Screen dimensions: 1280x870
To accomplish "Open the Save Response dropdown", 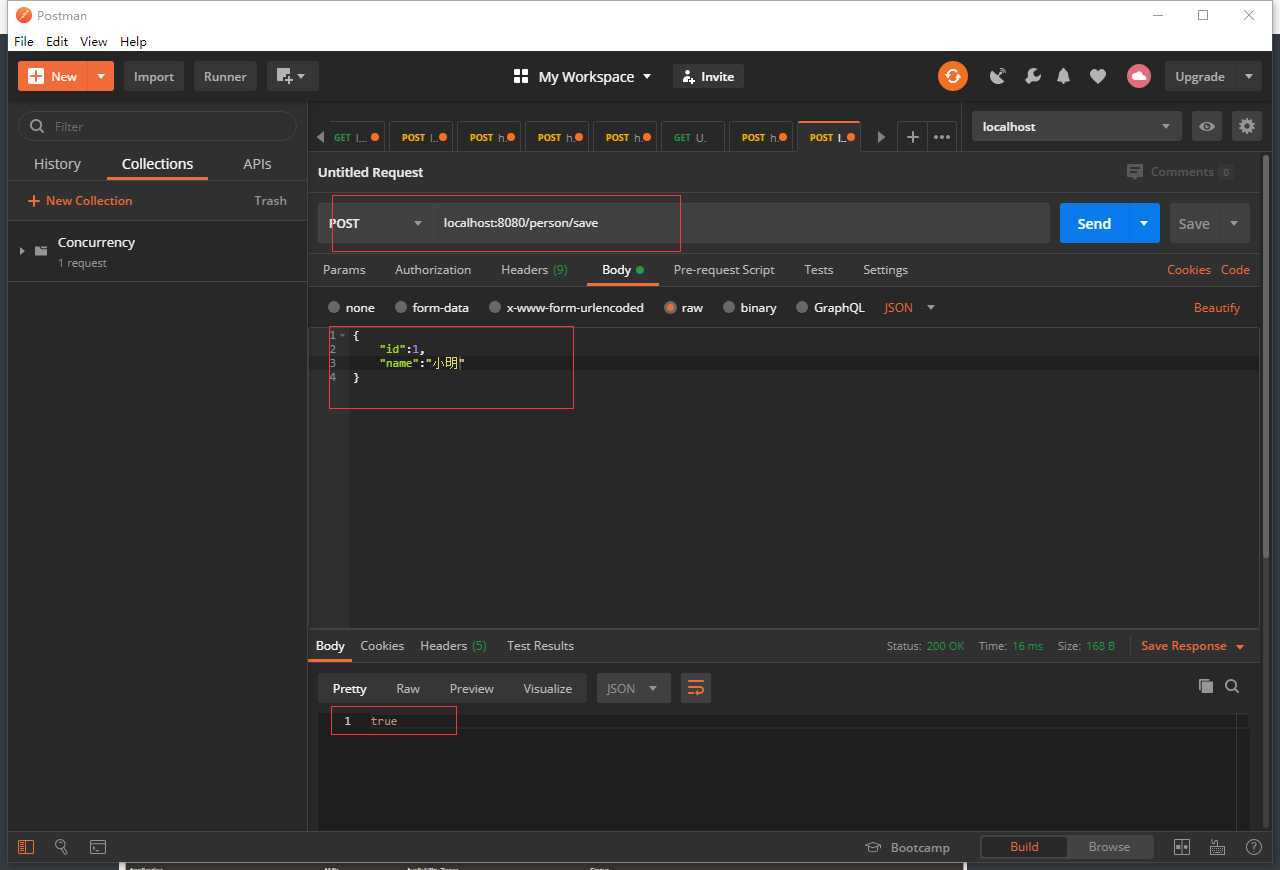I will click(x=1193, y=646).
